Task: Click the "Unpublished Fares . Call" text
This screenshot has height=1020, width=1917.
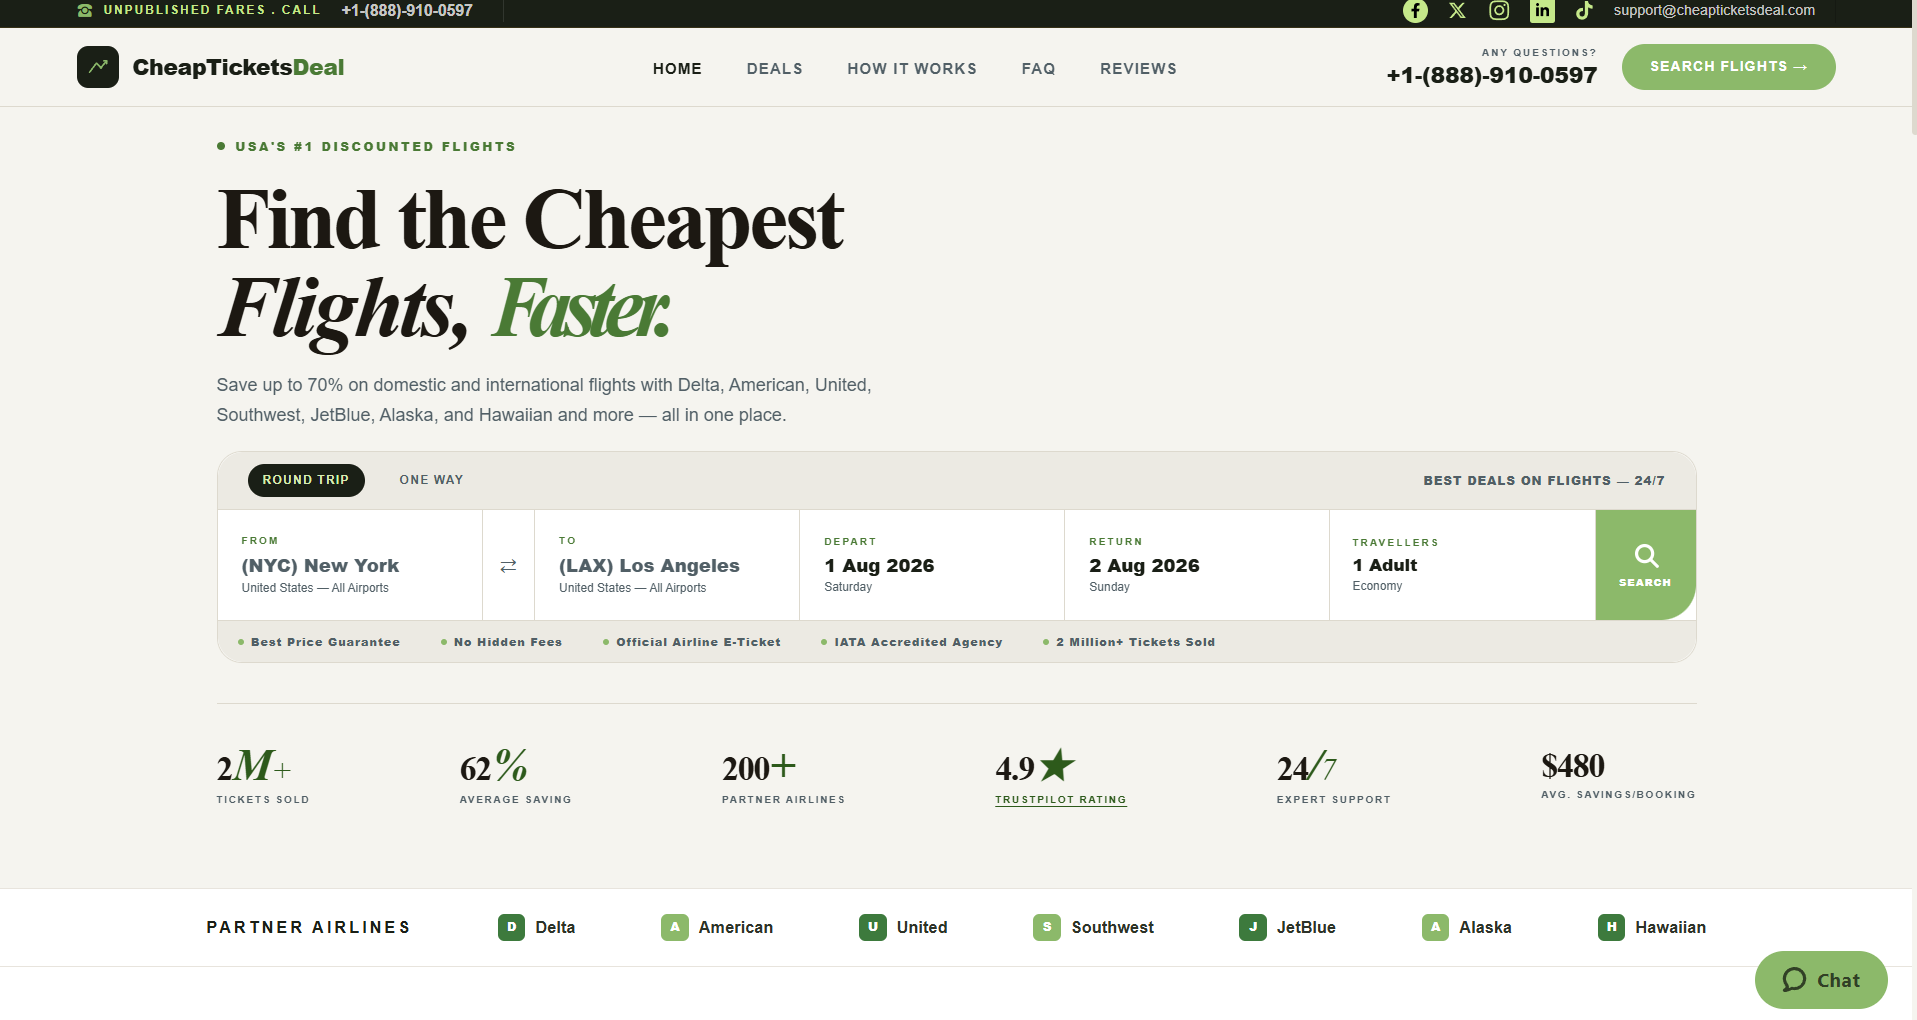Action: 211,10
